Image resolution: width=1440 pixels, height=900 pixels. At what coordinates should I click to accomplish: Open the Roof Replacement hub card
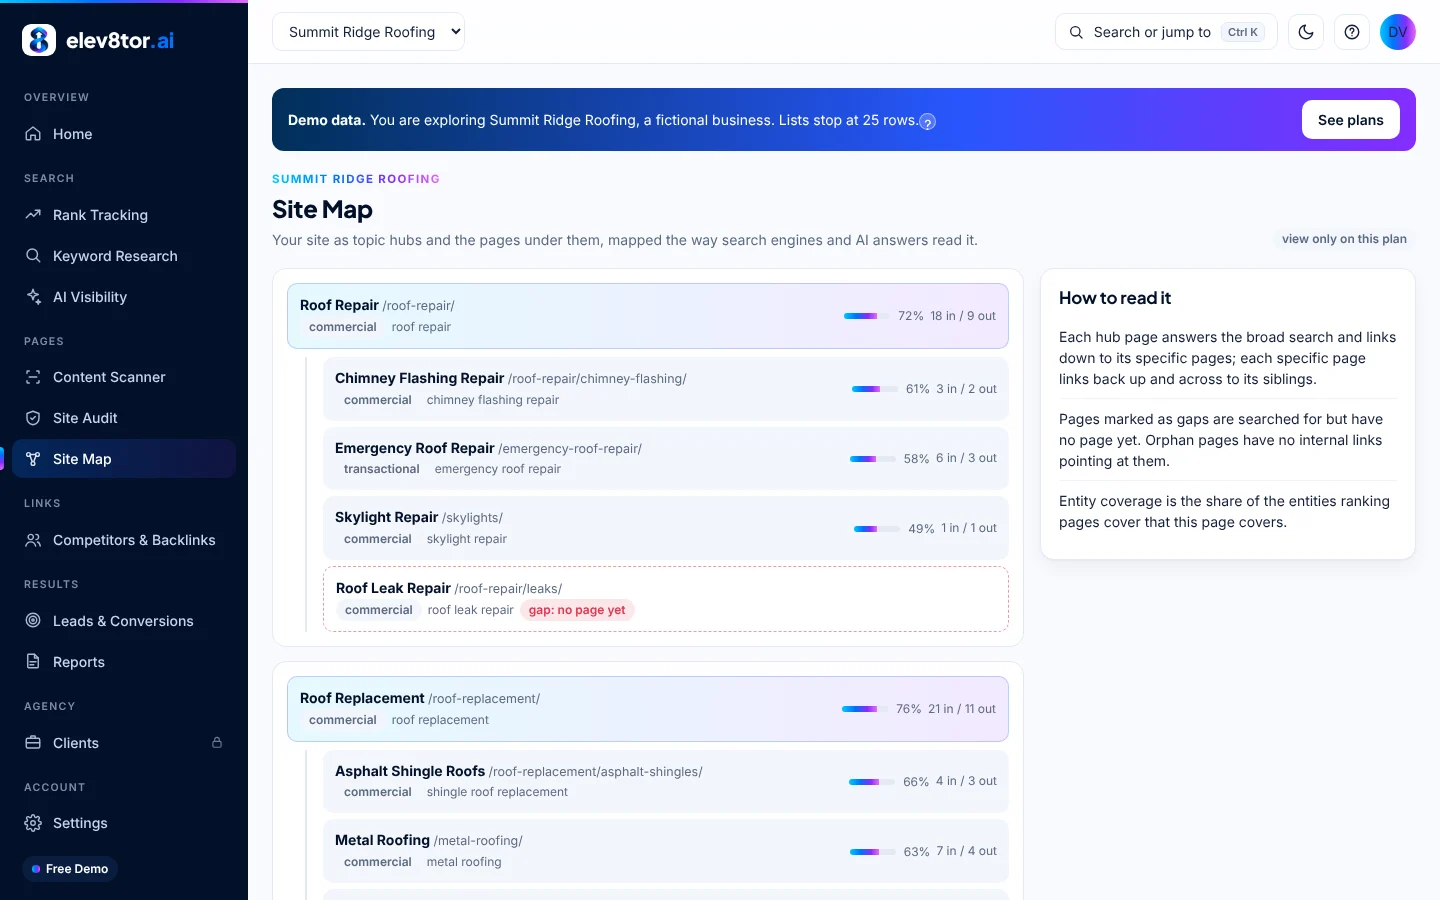coord(648,709)
